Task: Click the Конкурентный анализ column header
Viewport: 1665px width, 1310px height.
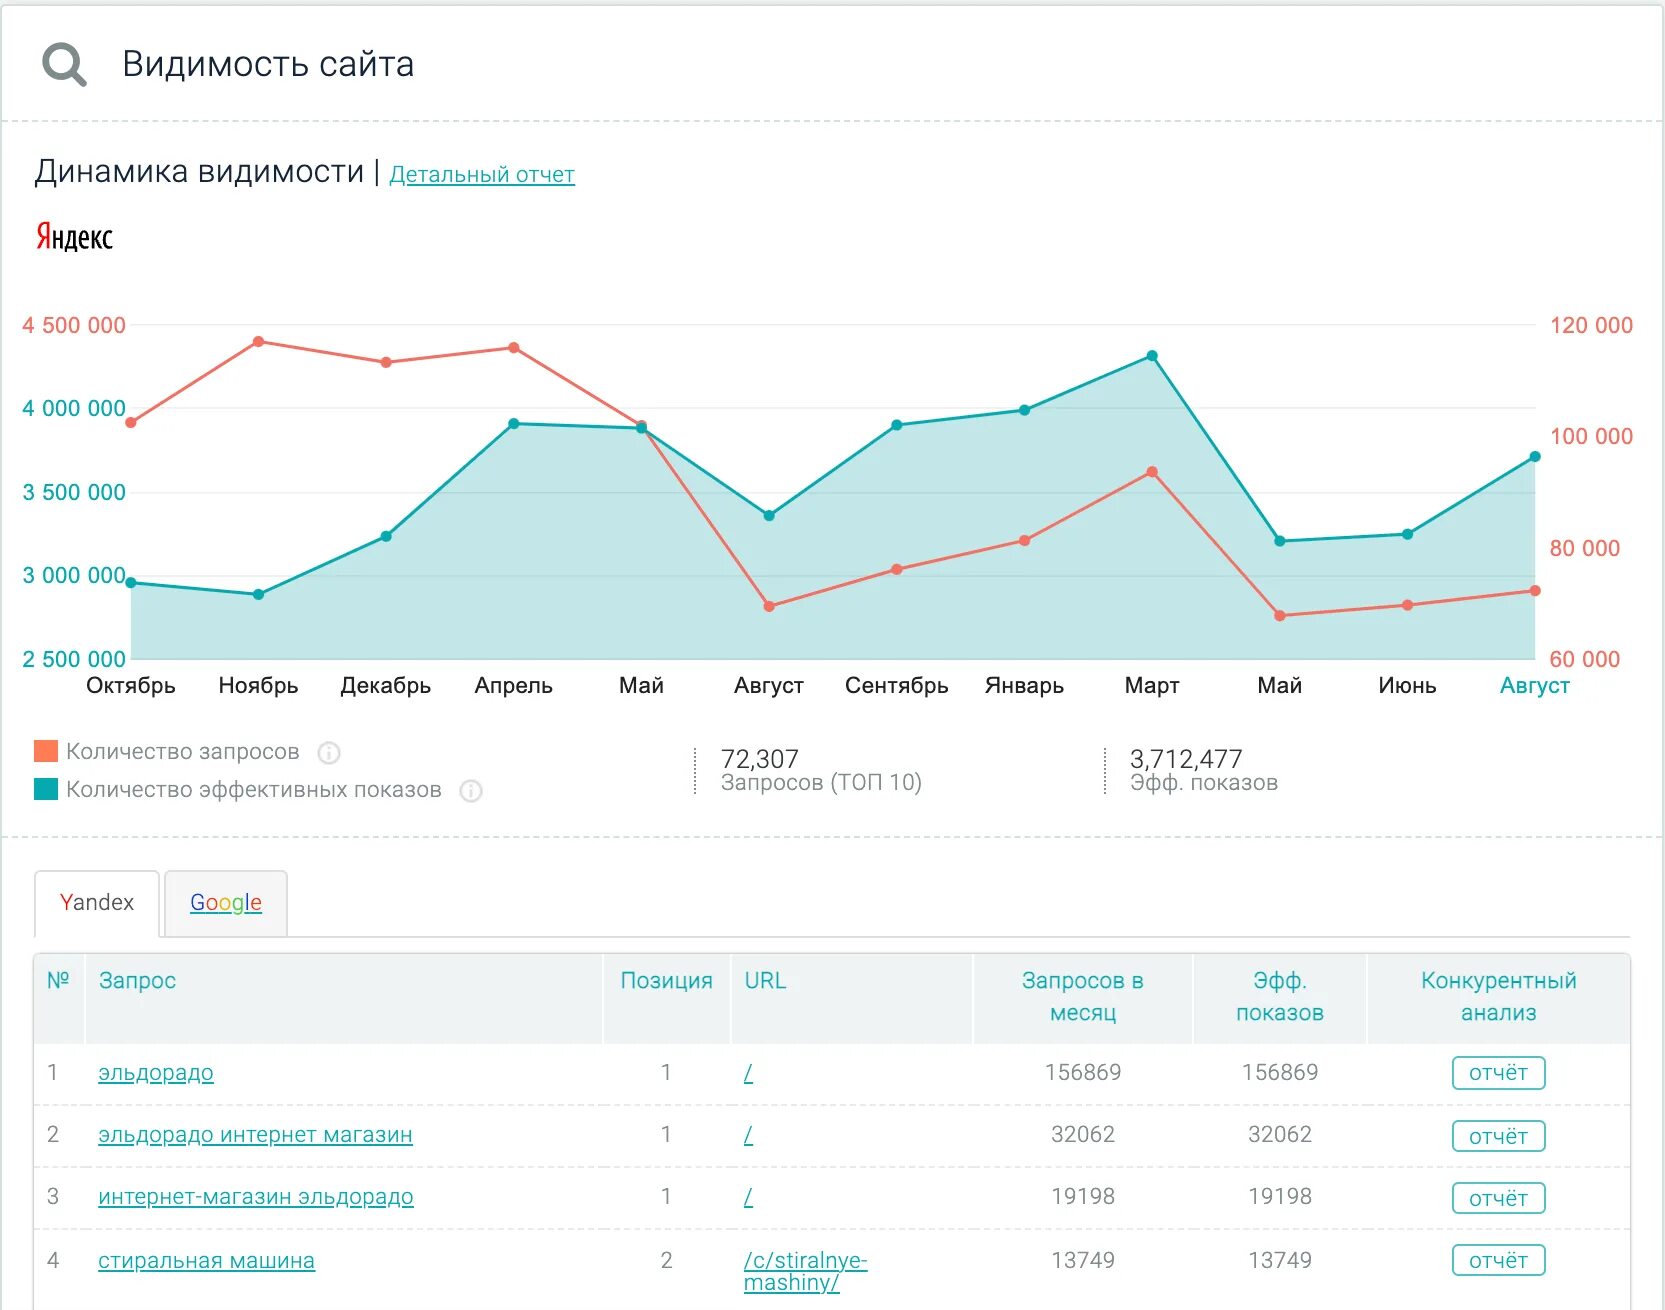Action: pyautogui.click(x=1498, y=997)
